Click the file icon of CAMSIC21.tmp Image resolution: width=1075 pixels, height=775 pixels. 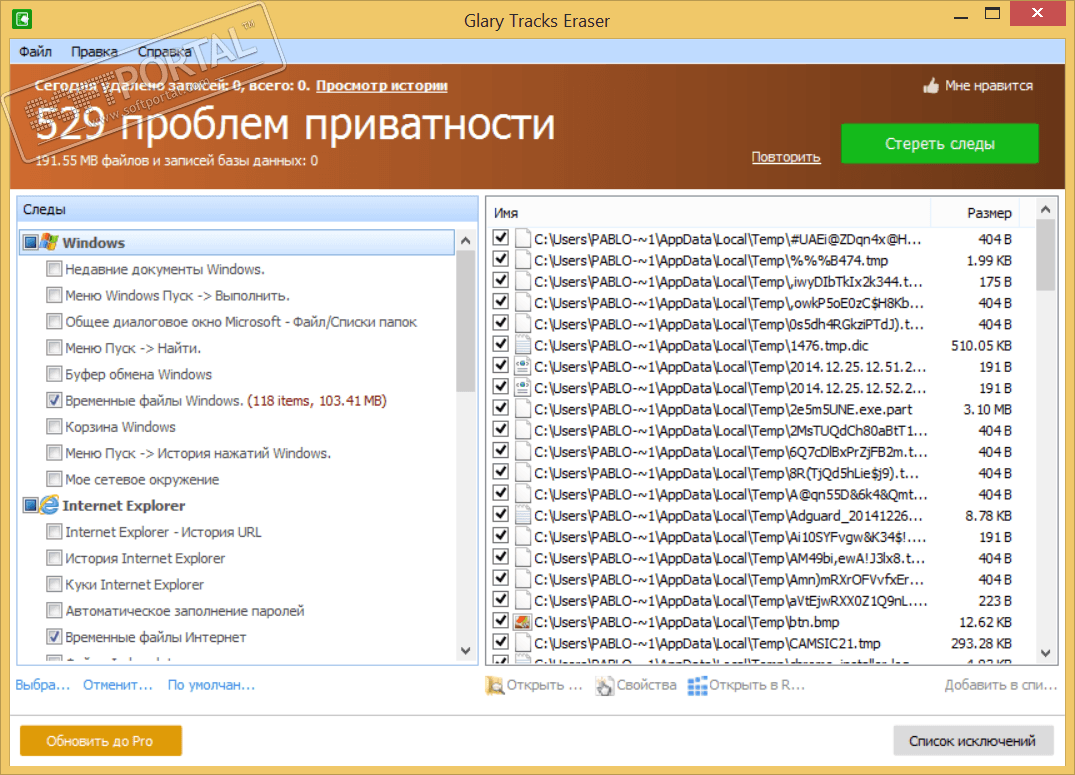[522, 643]
